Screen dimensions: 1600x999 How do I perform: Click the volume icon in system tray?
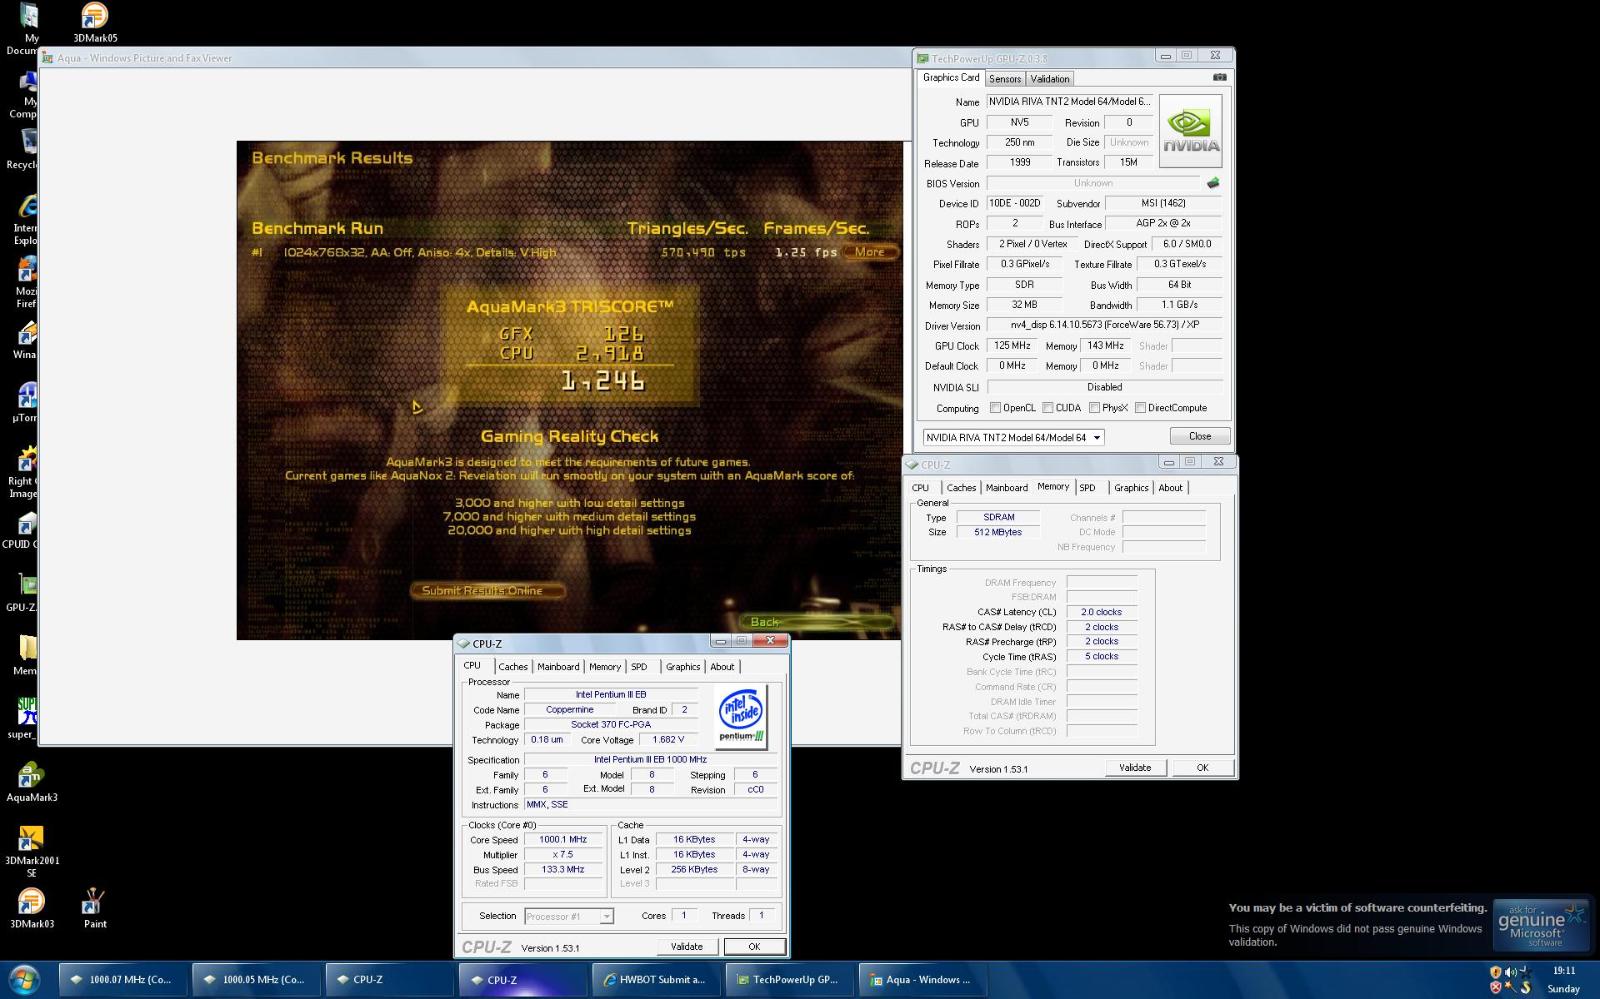[x=1510, y=971]
